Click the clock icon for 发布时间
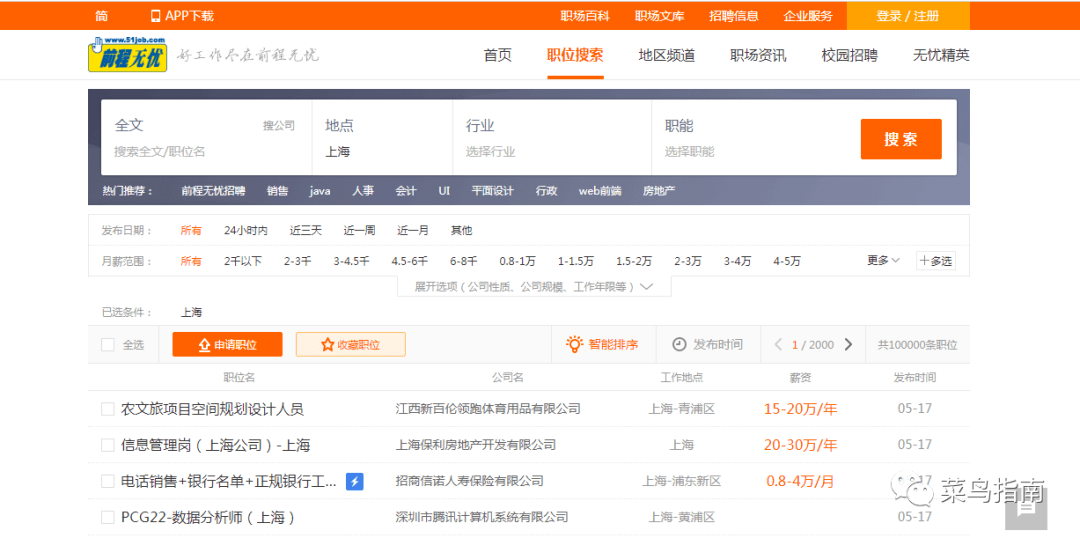The image size is (1080, 538). click(679, 344)
